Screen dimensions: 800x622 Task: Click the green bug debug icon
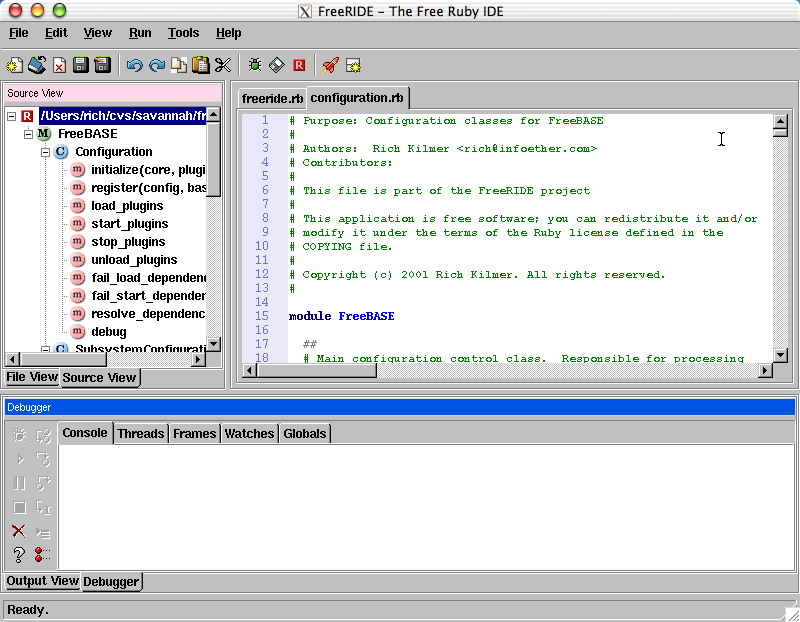(255, 65)
